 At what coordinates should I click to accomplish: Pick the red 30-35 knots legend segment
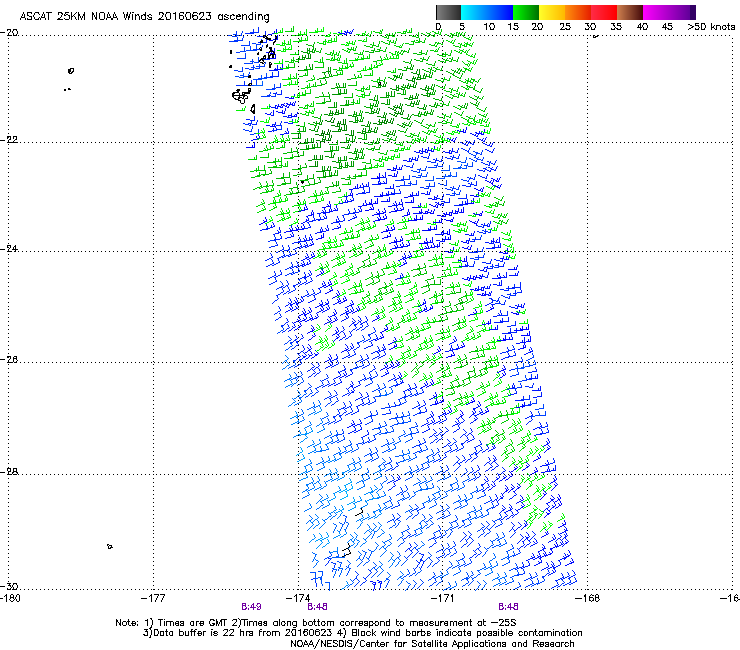[604, 12]
